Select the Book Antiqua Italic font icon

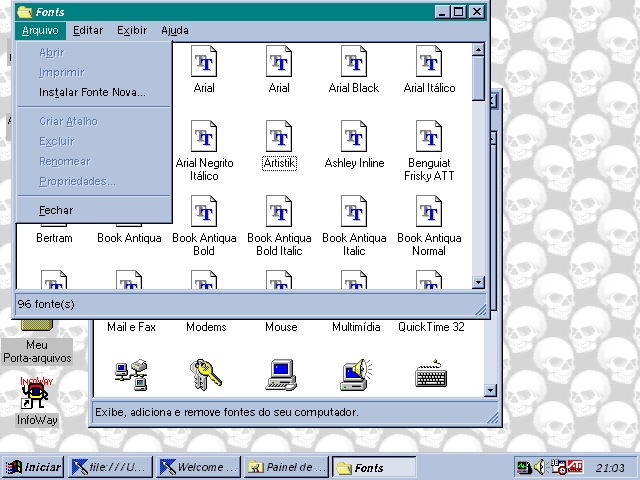354,211
